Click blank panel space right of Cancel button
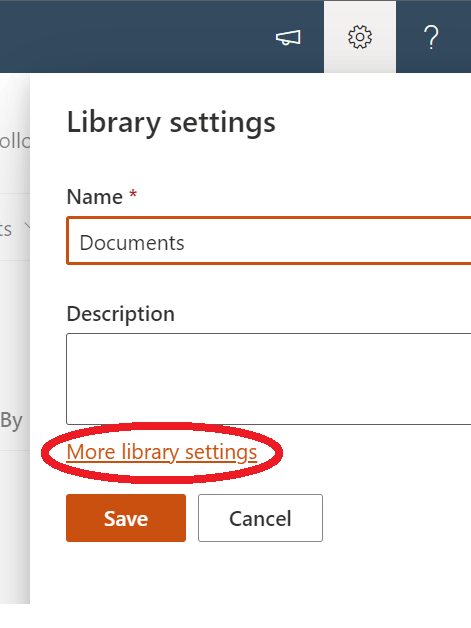 (397, 518)
